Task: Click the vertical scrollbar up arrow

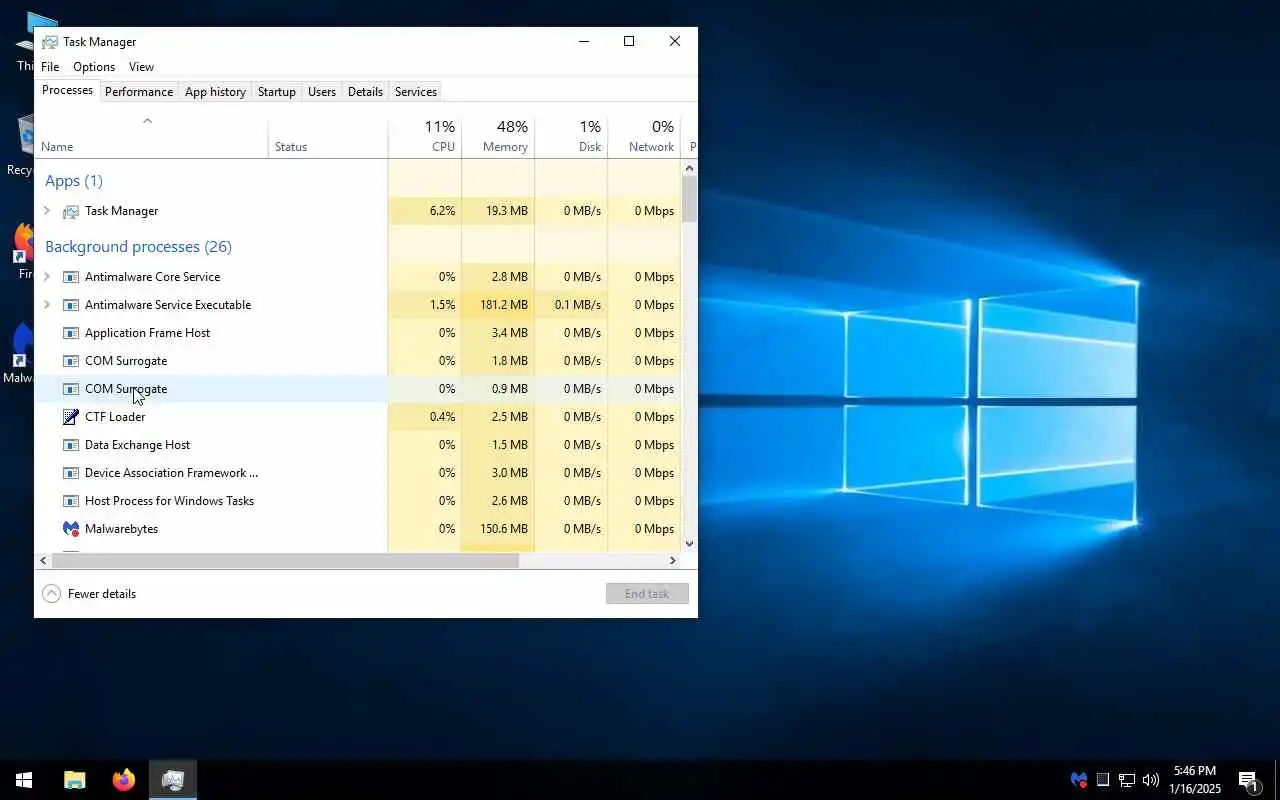Action: point(689,168)
